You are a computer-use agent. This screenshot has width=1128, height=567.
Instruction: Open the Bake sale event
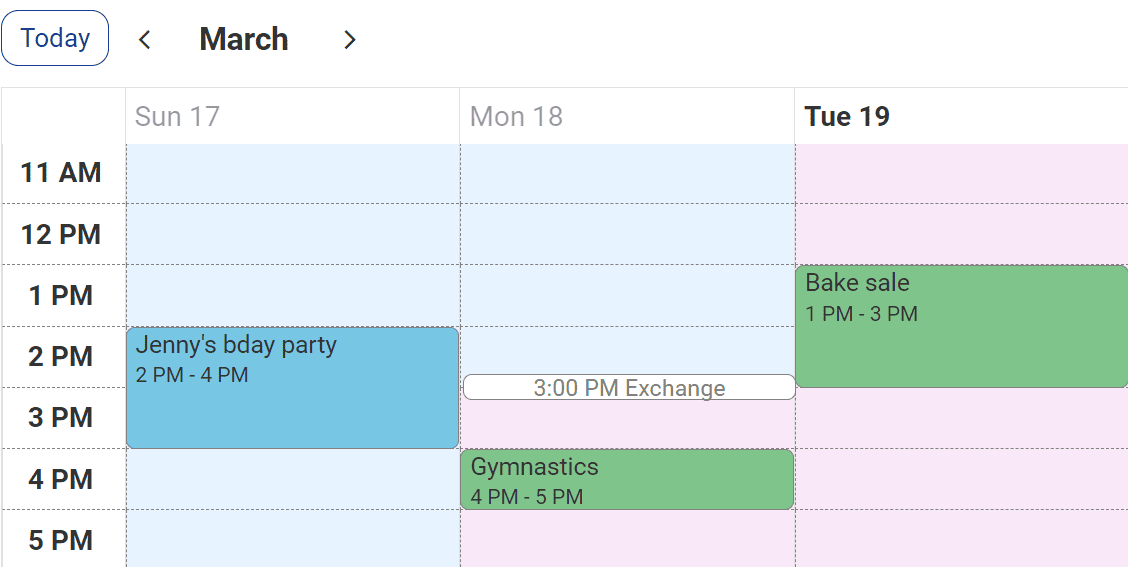pos(961,326)
